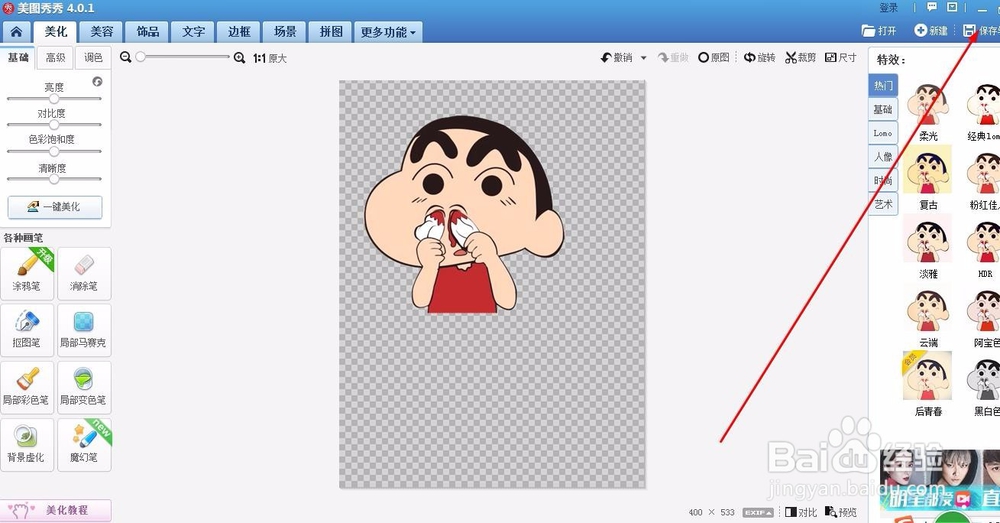
Task: Switch to the 美容 tab
Action: click(x=101, y=32)
